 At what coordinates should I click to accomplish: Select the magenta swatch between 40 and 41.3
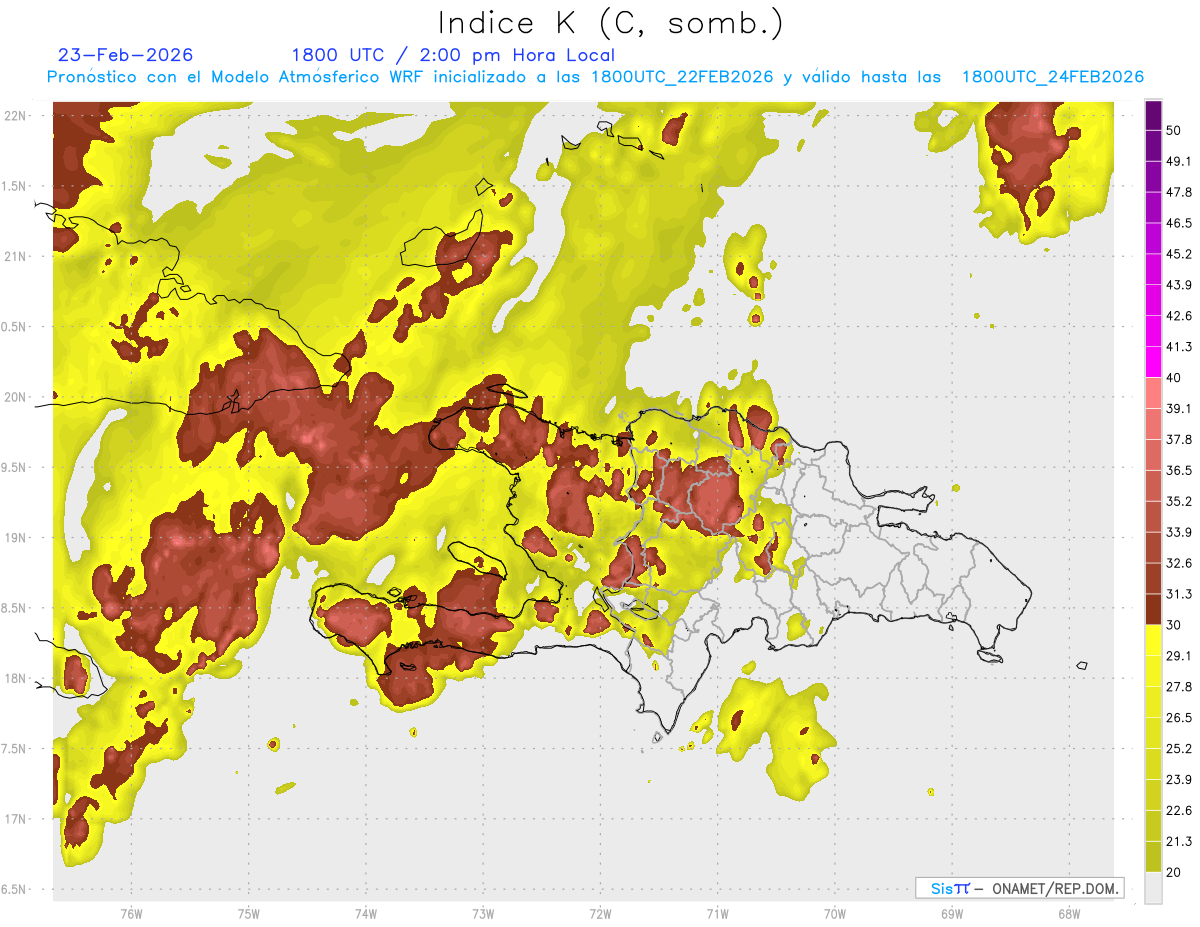click(x=1153, y=362)
